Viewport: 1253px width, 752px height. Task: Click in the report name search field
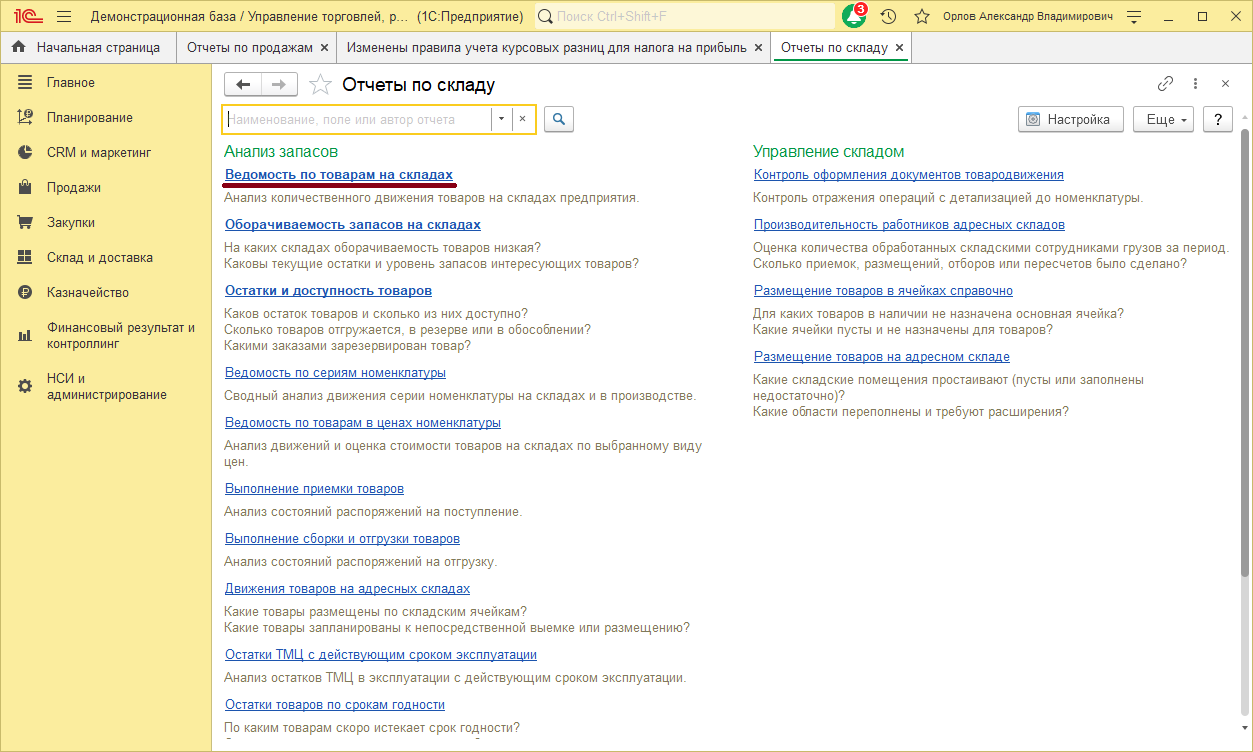click(356, 119)
